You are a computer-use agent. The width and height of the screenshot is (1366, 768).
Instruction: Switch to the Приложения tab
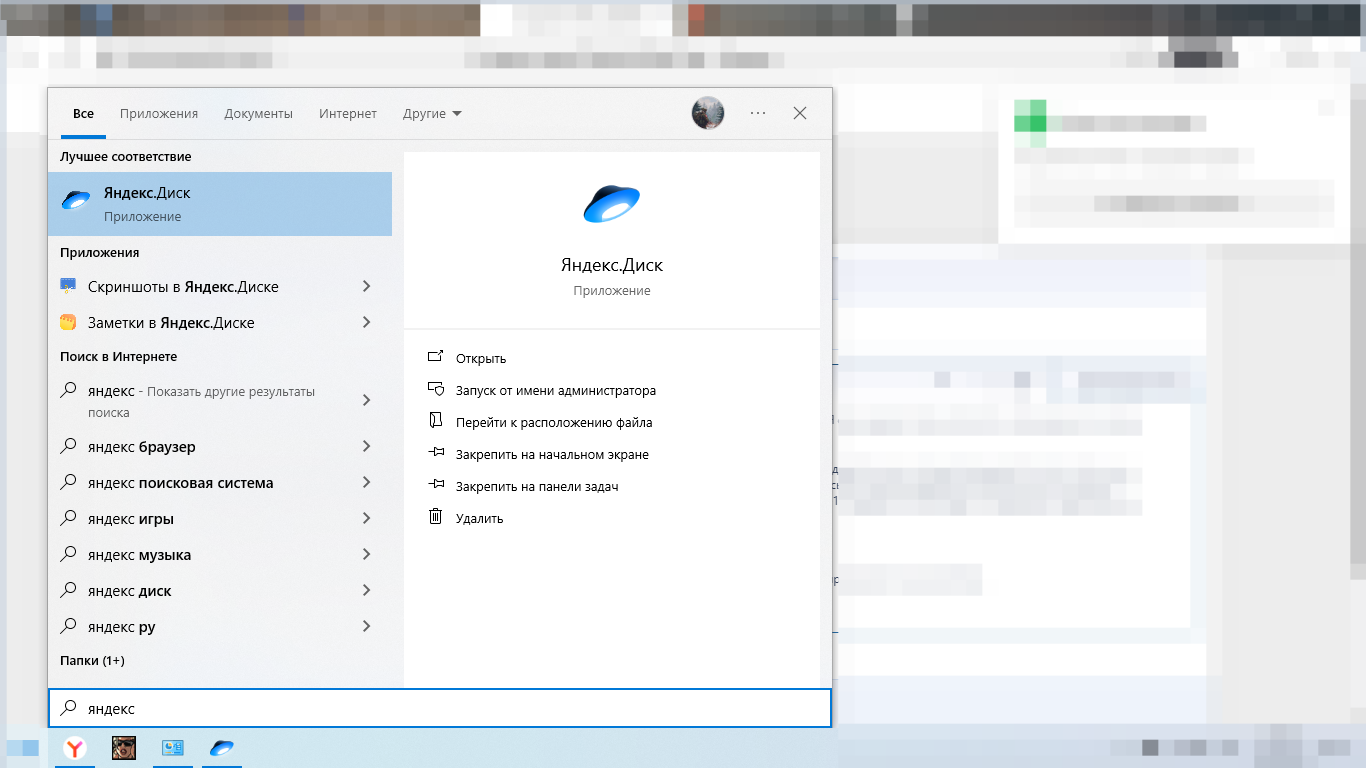159,114
